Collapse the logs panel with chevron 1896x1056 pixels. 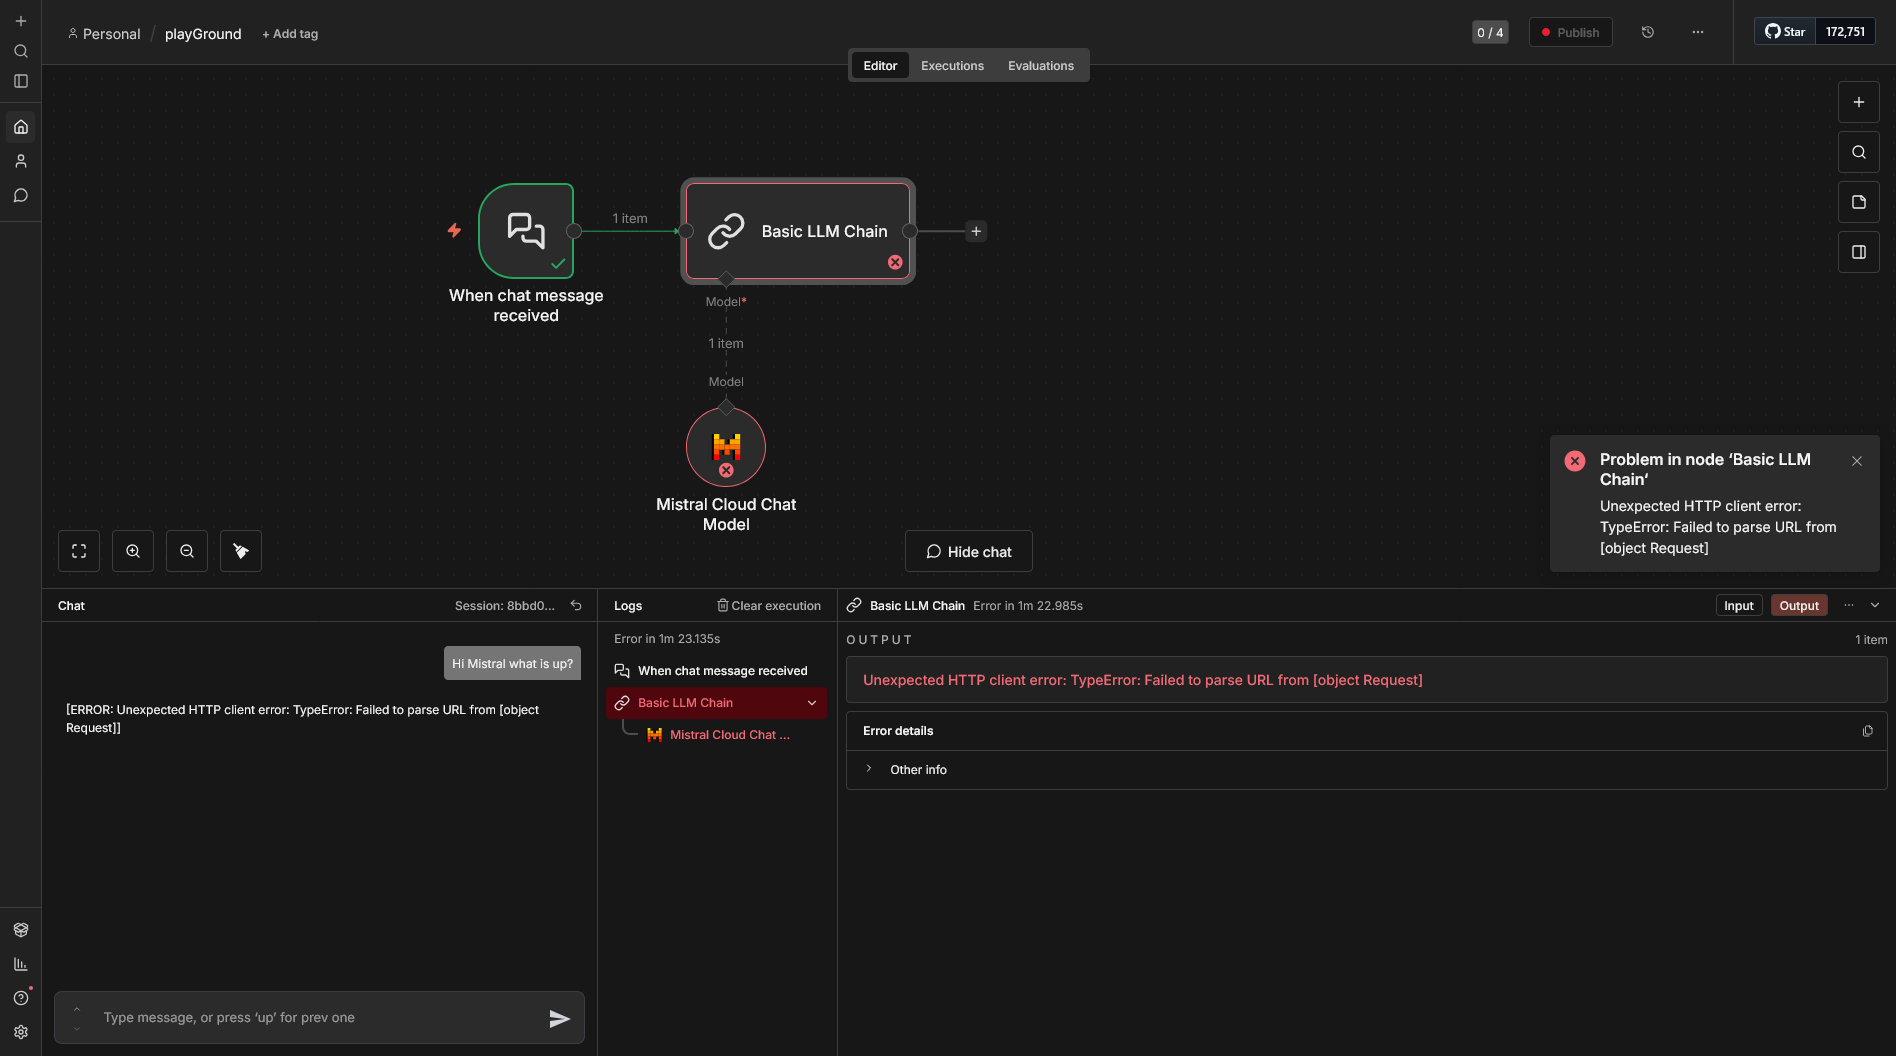point(1875,606)
